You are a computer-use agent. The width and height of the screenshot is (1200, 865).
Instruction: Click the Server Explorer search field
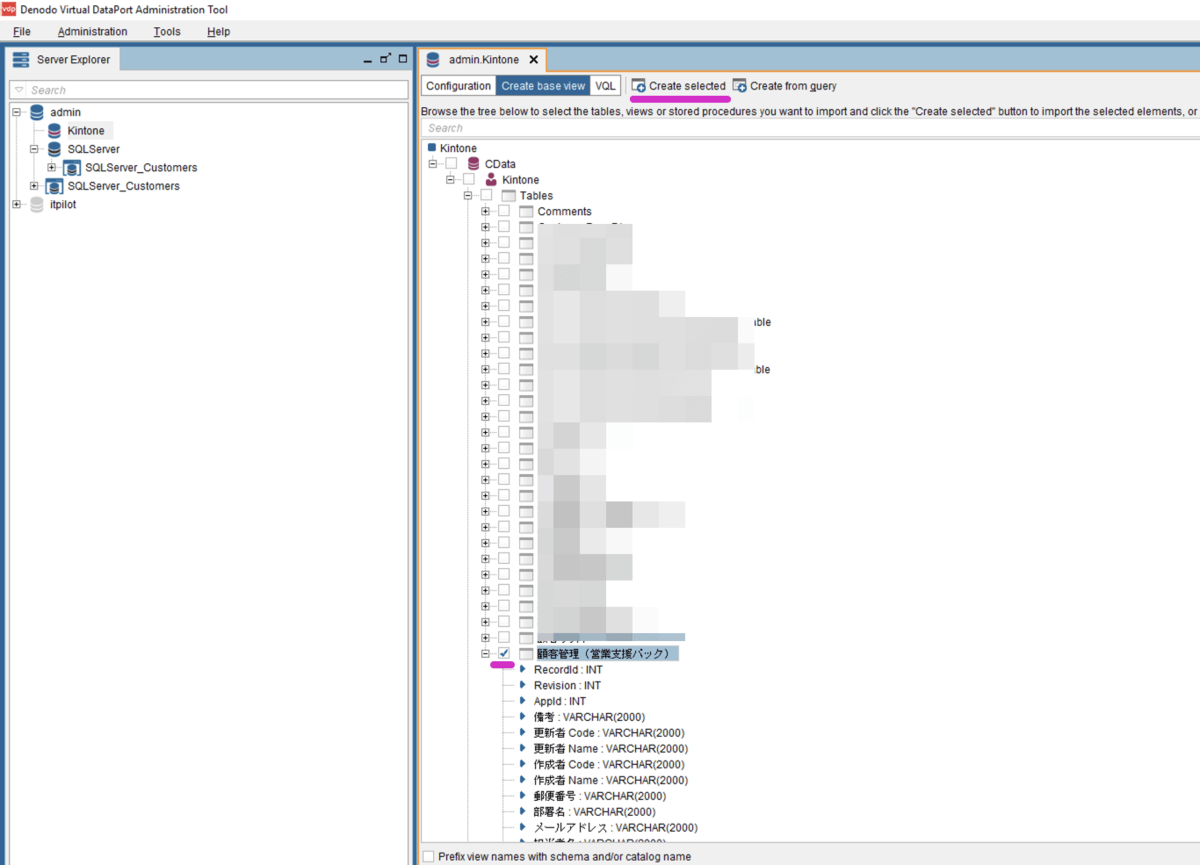coord(208,90)
